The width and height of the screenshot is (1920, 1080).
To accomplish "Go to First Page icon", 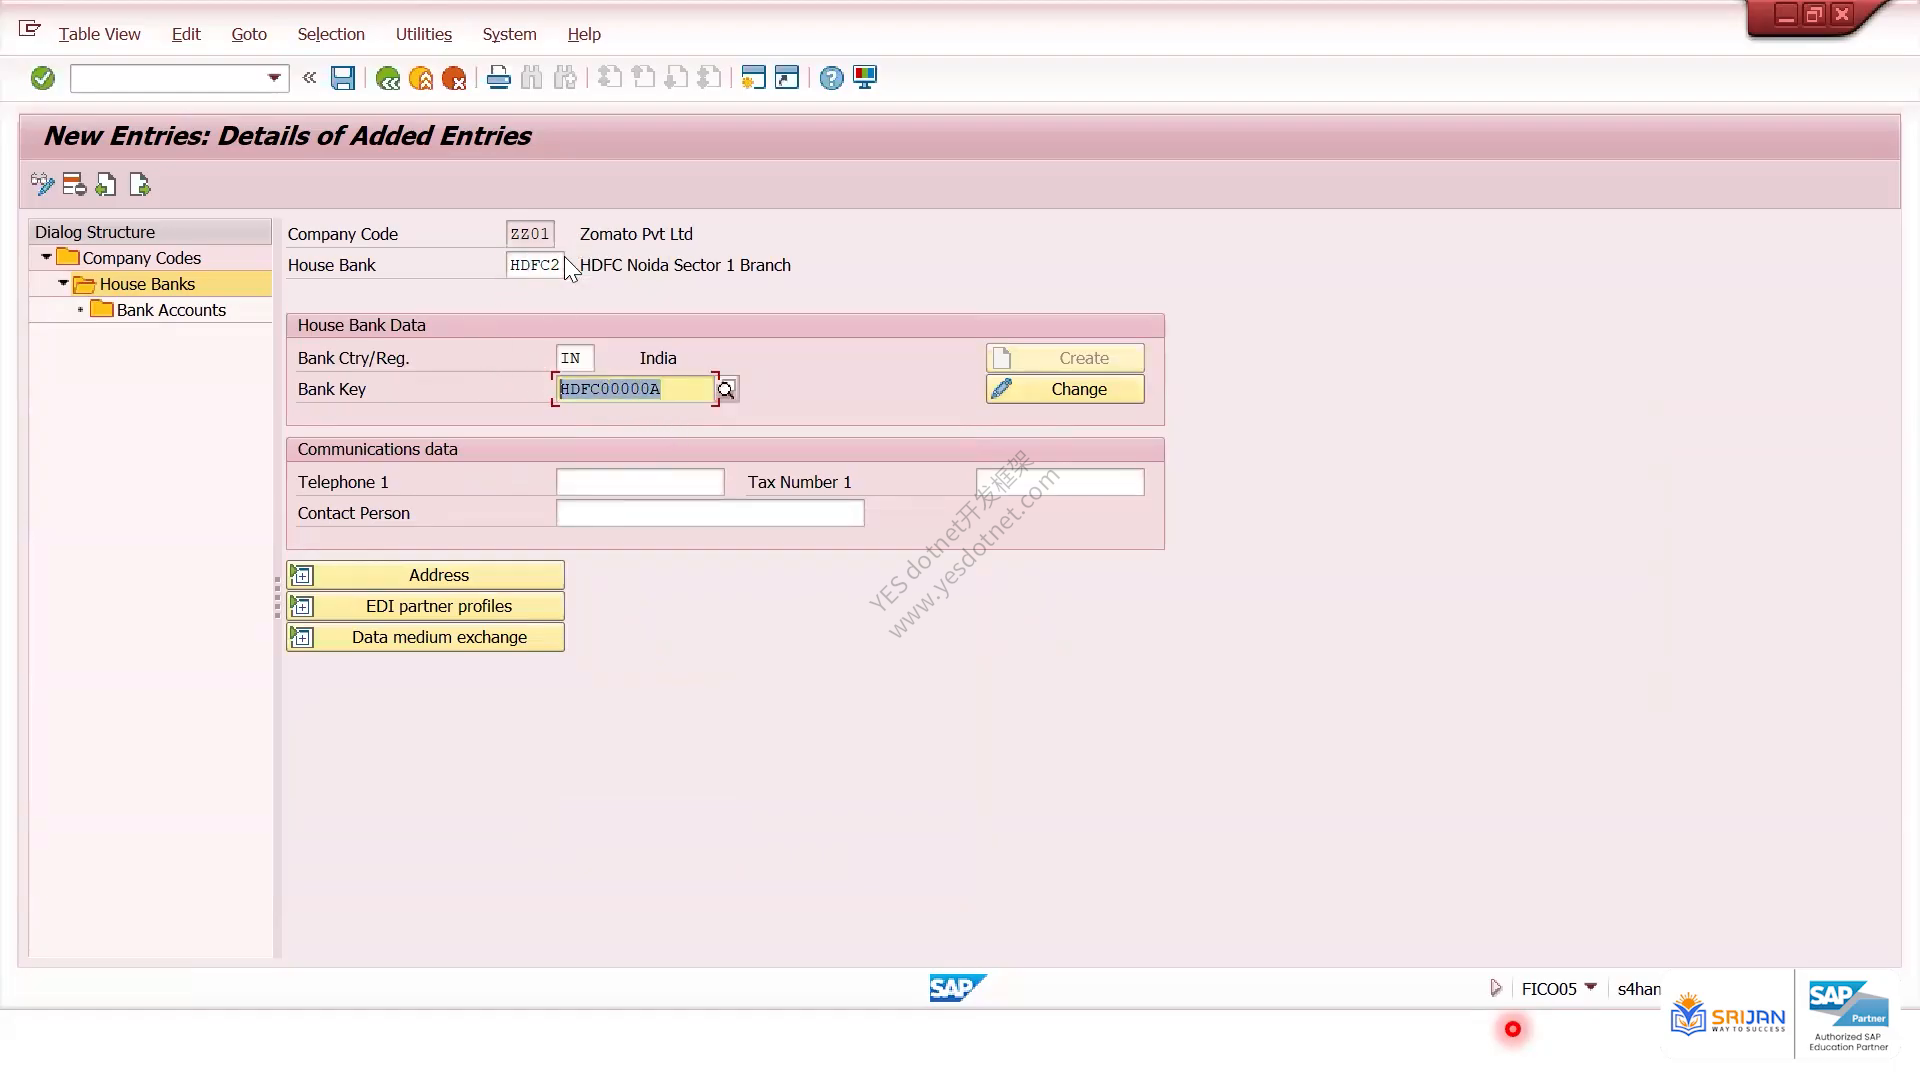I will coord(610,78).
